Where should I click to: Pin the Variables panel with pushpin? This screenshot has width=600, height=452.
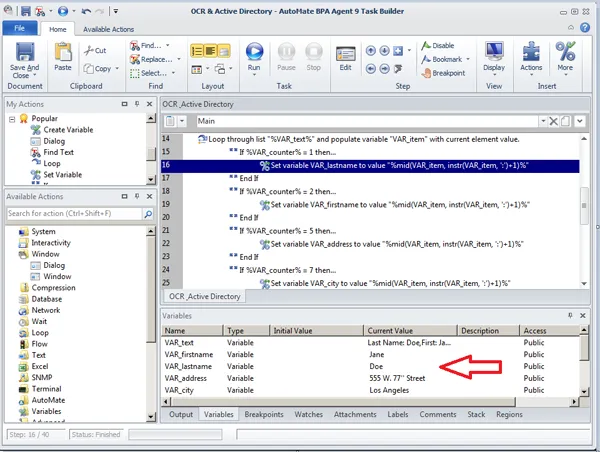coord(572,315)
